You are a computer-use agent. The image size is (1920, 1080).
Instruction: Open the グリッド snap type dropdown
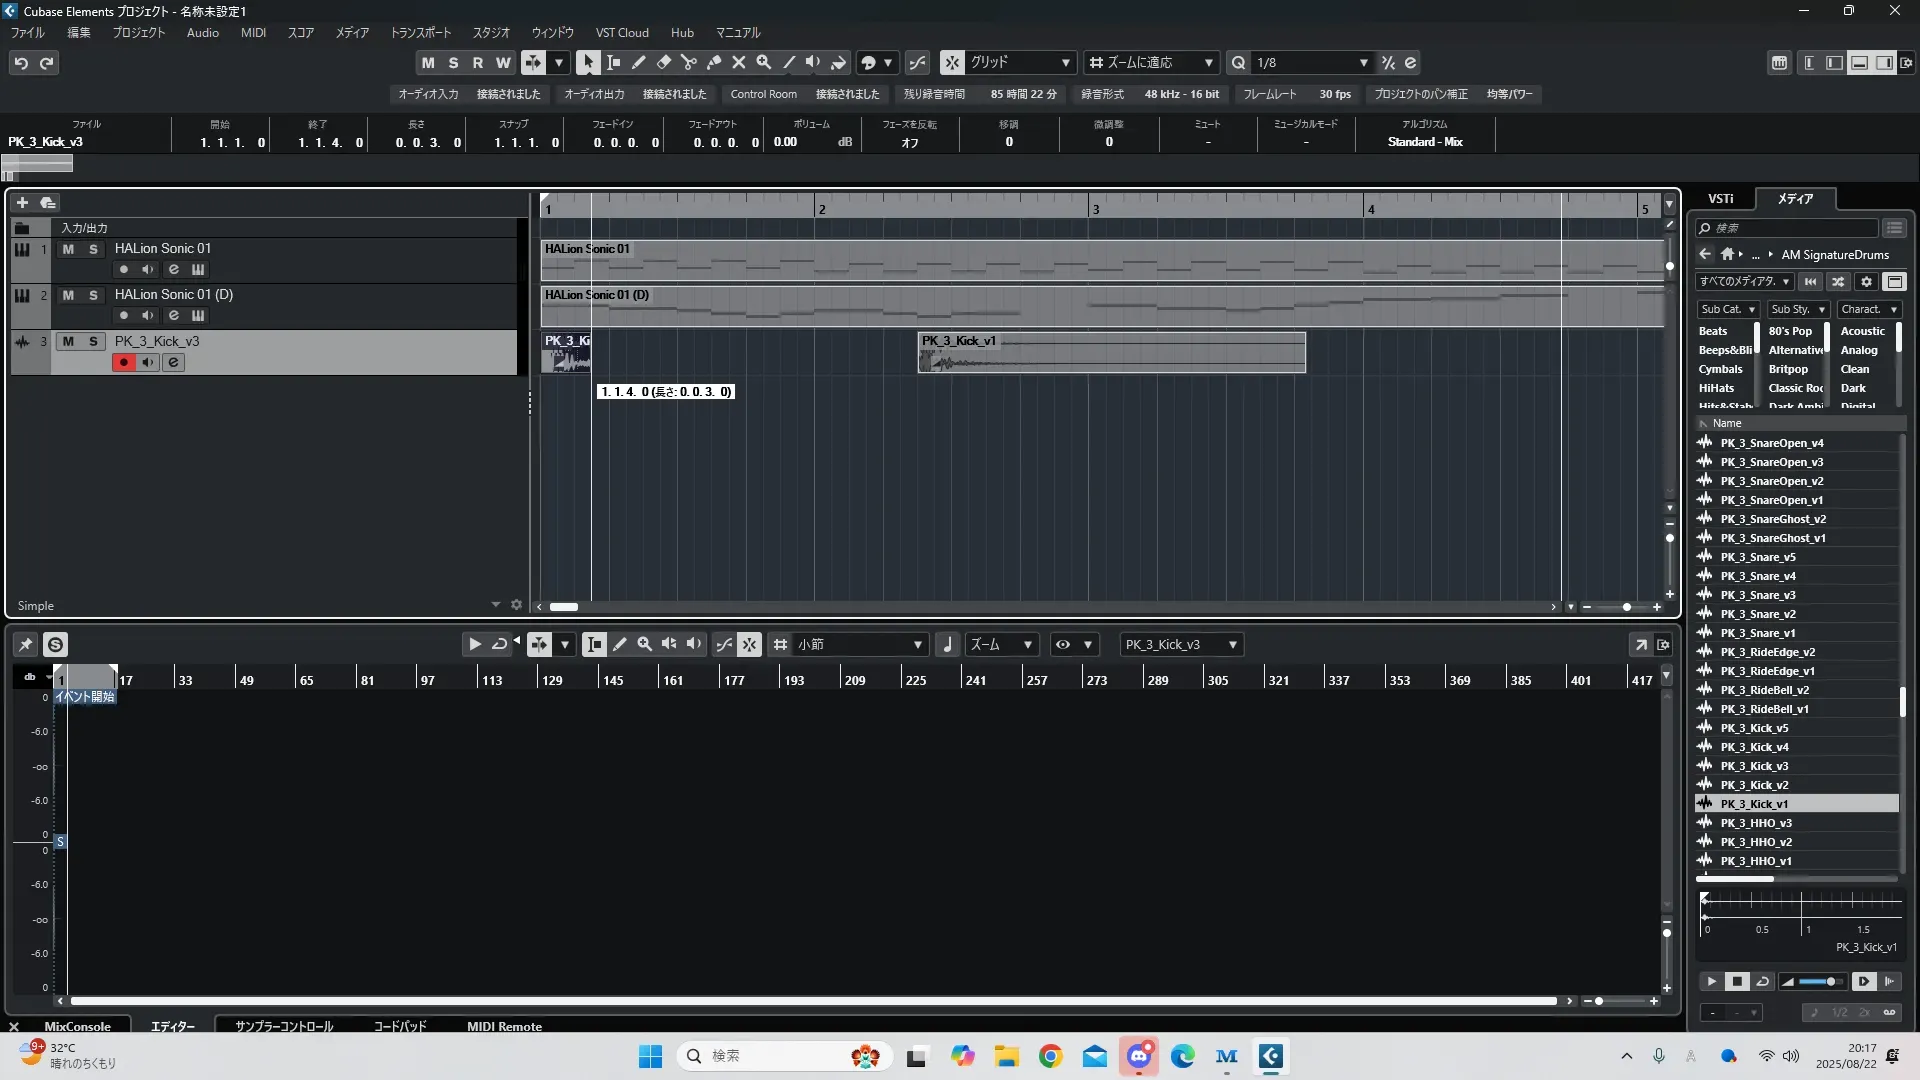coord(1066,63)
